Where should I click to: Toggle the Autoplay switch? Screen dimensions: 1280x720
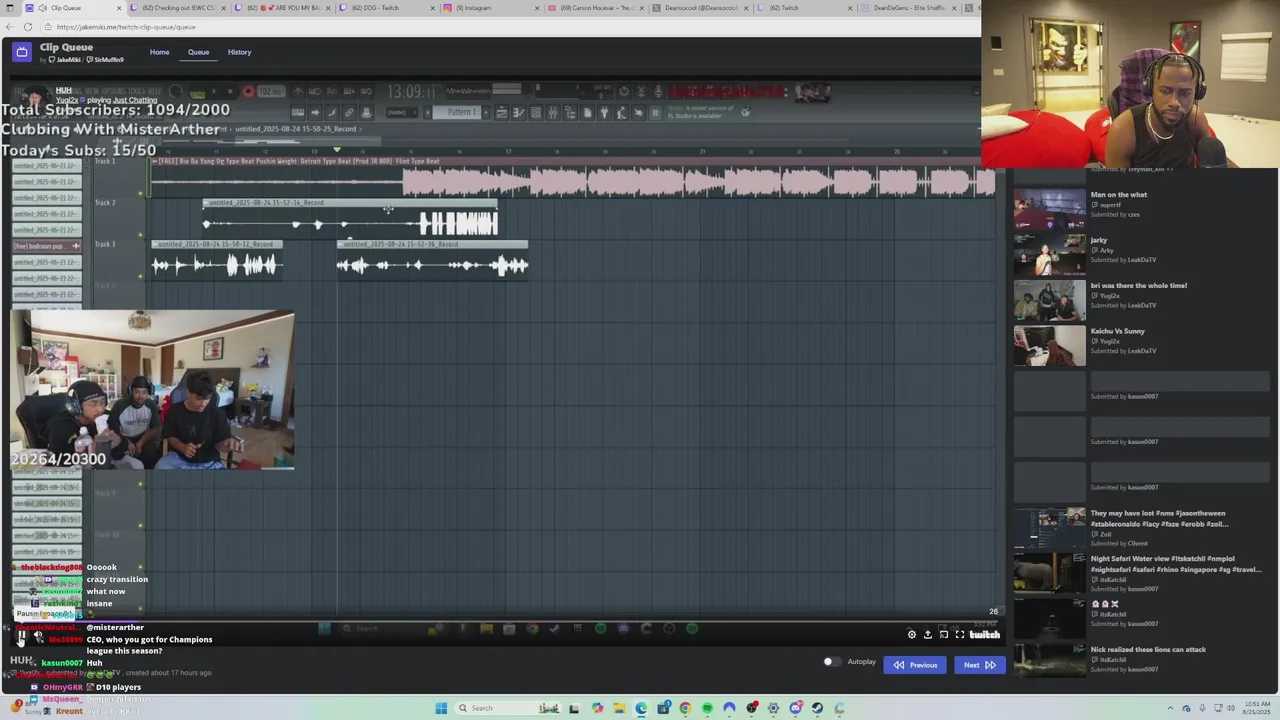click(831, 662)
